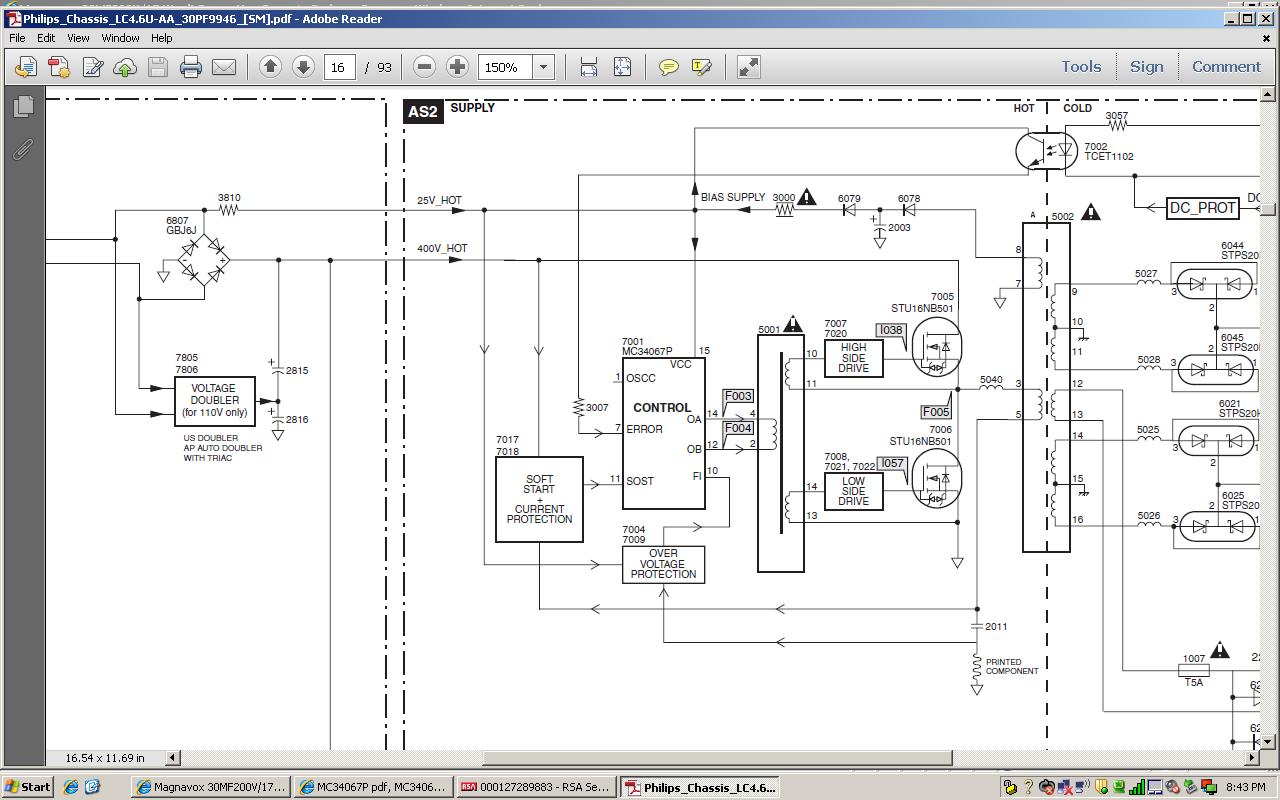Open the Page Thumbnails panel

[x=24, y=105]
